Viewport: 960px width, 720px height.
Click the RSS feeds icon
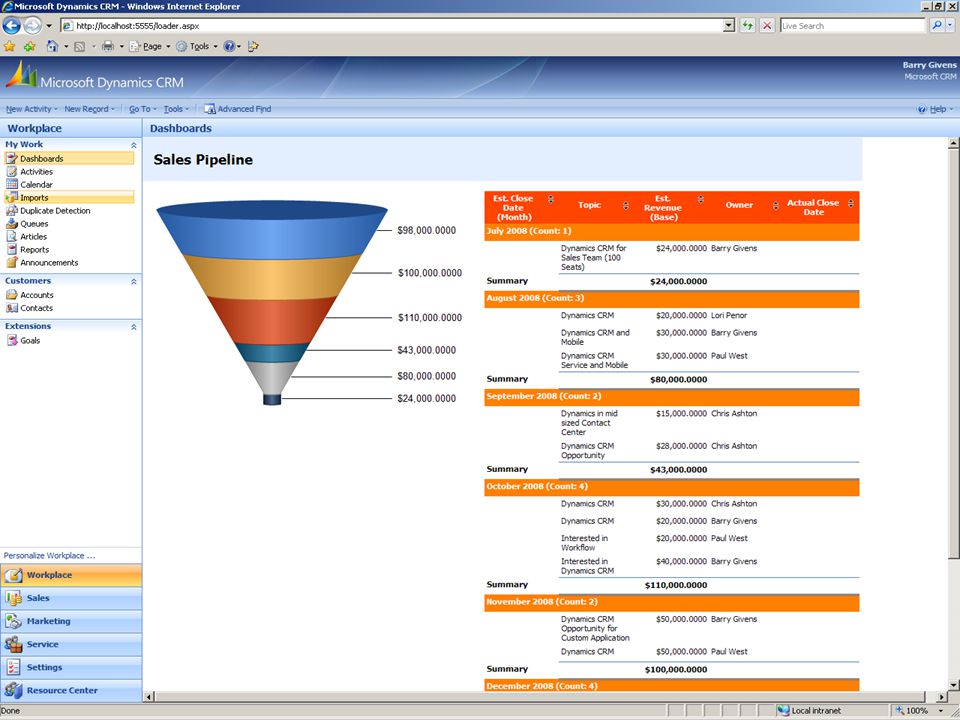[80, 47]
